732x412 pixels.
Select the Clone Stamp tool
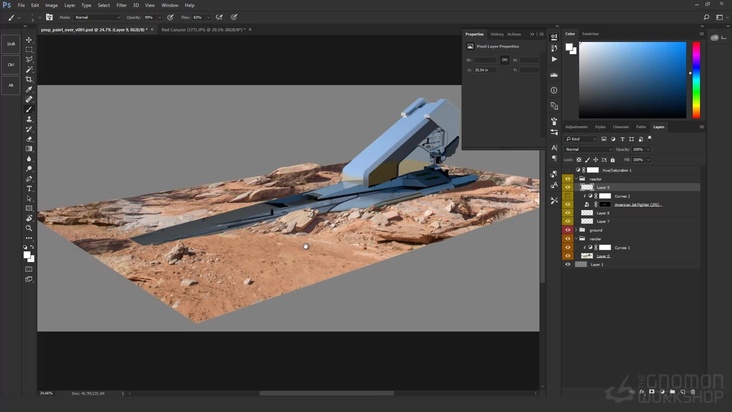(x=29, y=119)
